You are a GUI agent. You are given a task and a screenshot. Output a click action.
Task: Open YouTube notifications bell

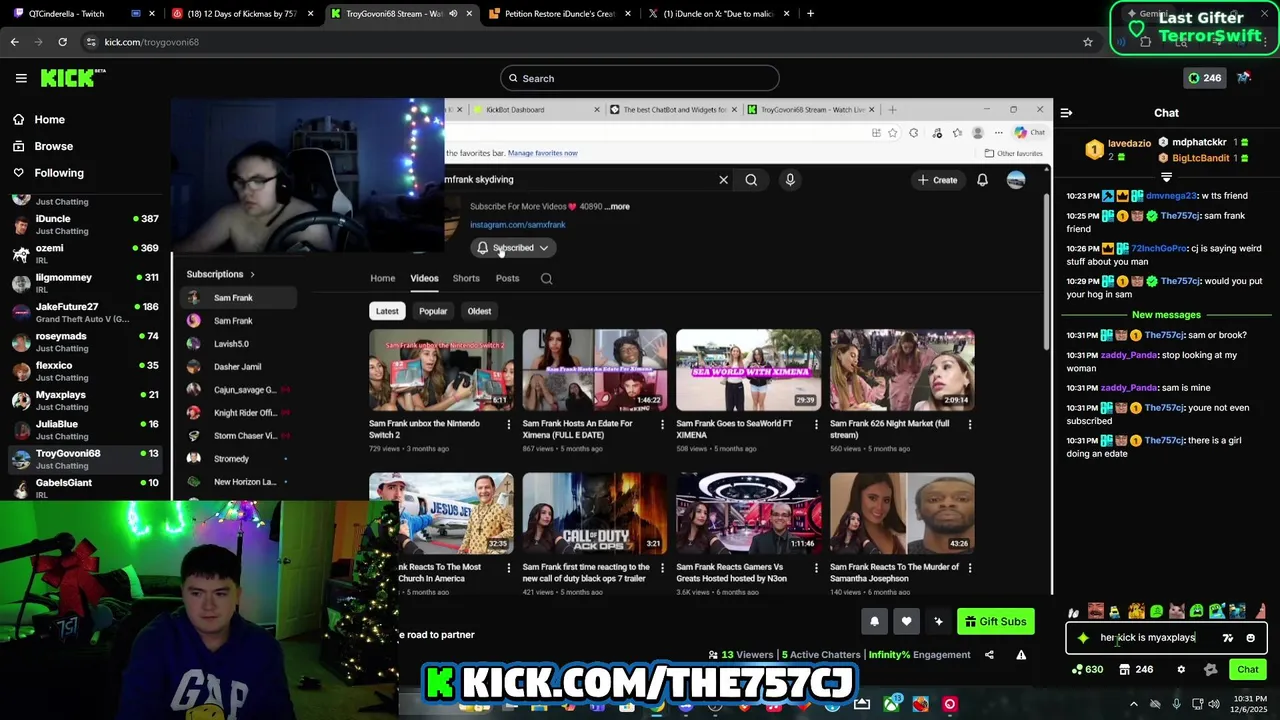coord(982,180)
